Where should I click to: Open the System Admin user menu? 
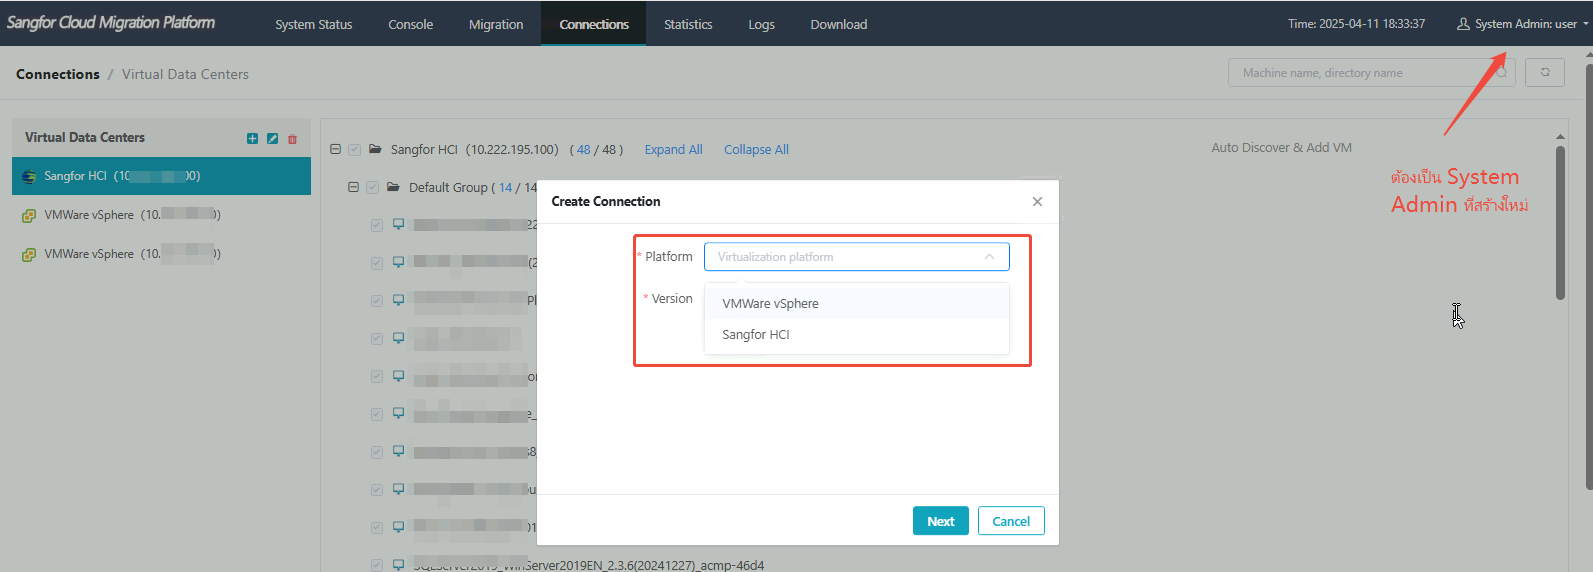(x=1523, y=24)
